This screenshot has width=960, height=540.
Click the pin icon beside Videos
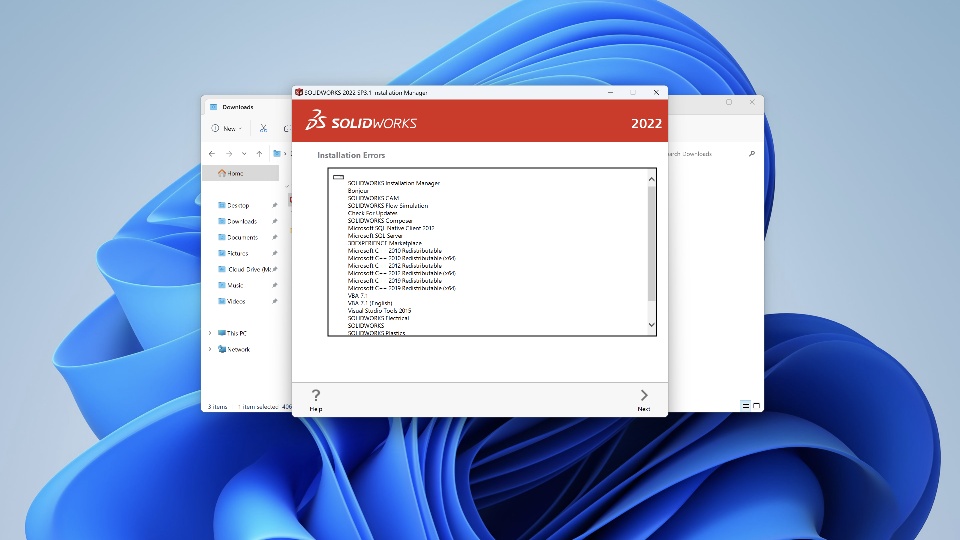click(x=275, y=301)
